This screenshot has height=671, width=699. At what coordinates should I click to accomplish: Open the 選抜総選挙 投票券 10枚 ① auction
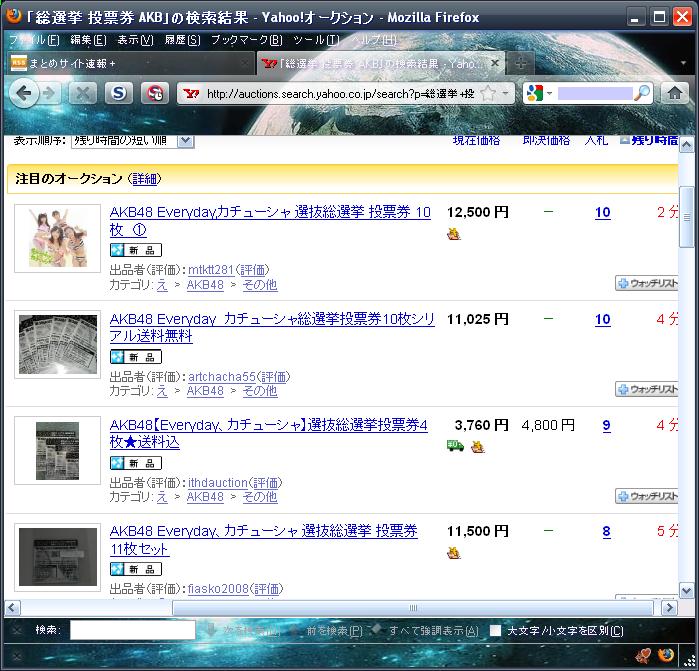(270, 221)
